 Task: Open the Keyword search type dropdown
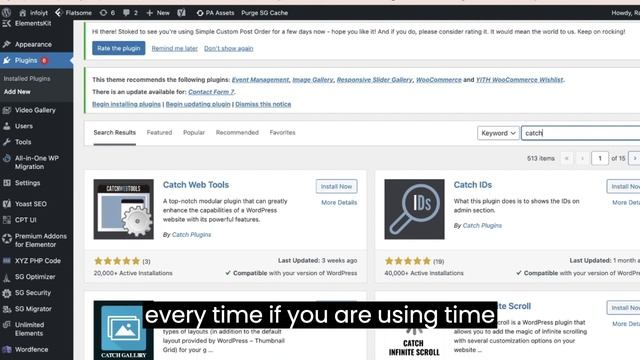[x=498, y=133]
